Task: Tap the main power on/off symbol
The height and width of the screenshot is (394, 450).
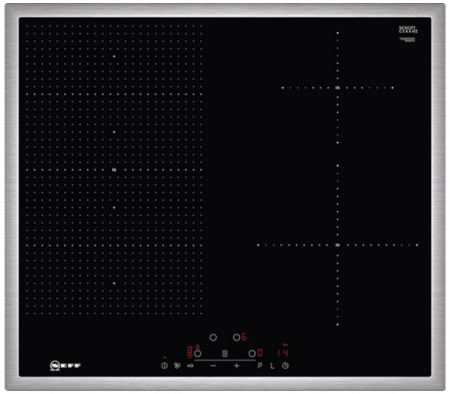Action: click(x=164, y=366)
